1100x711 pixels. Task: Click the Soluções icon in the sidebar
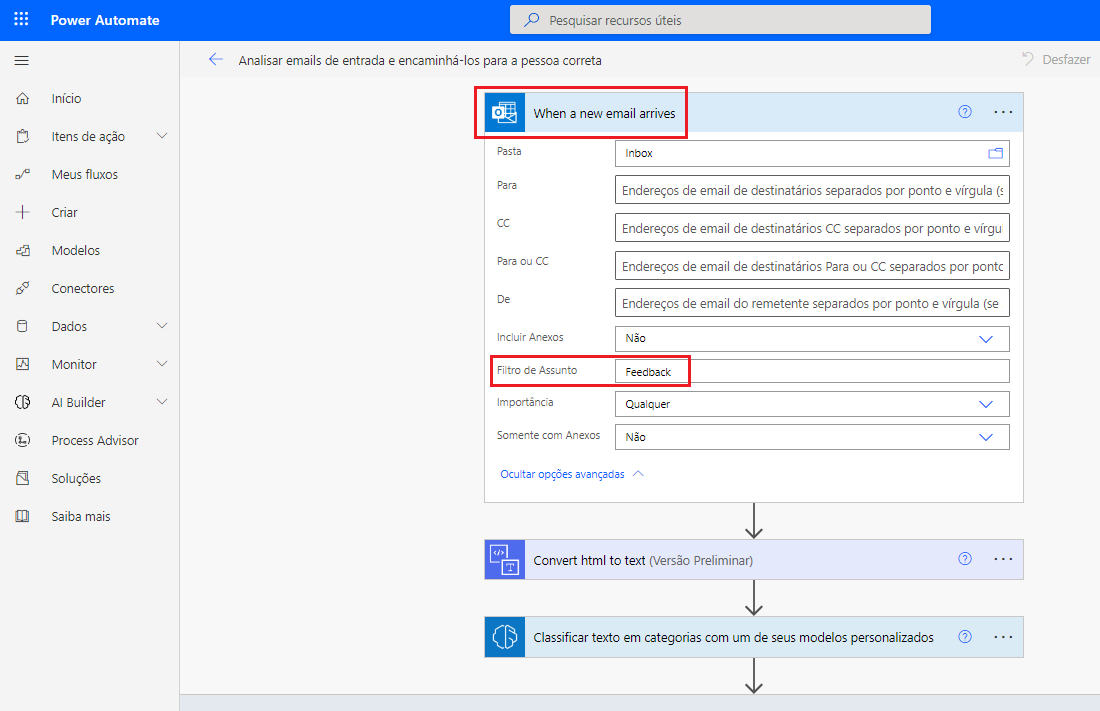(22, 478)
